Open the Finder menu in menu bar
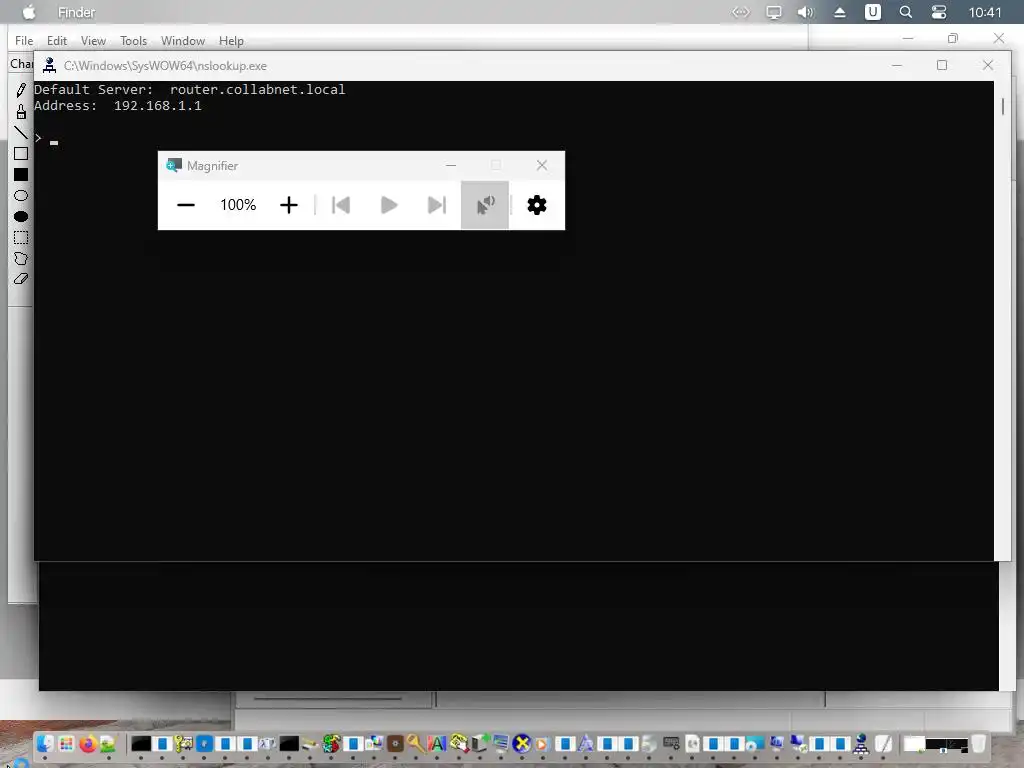1024x768 pixels. click(76, 12)
